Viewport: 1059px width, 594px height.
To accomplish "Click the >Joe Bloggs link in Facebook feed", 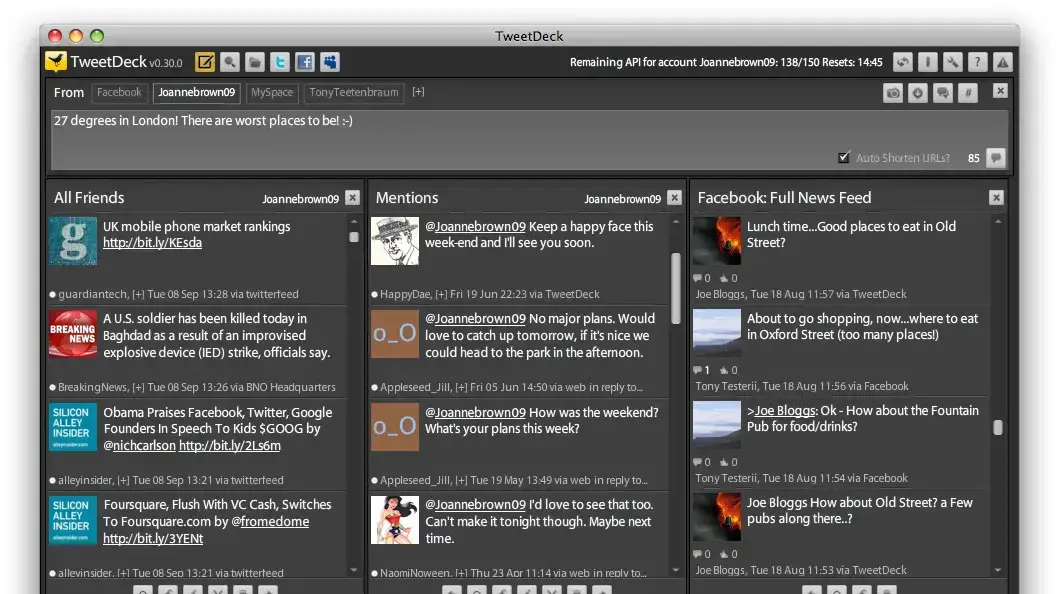I will [781, 410].
